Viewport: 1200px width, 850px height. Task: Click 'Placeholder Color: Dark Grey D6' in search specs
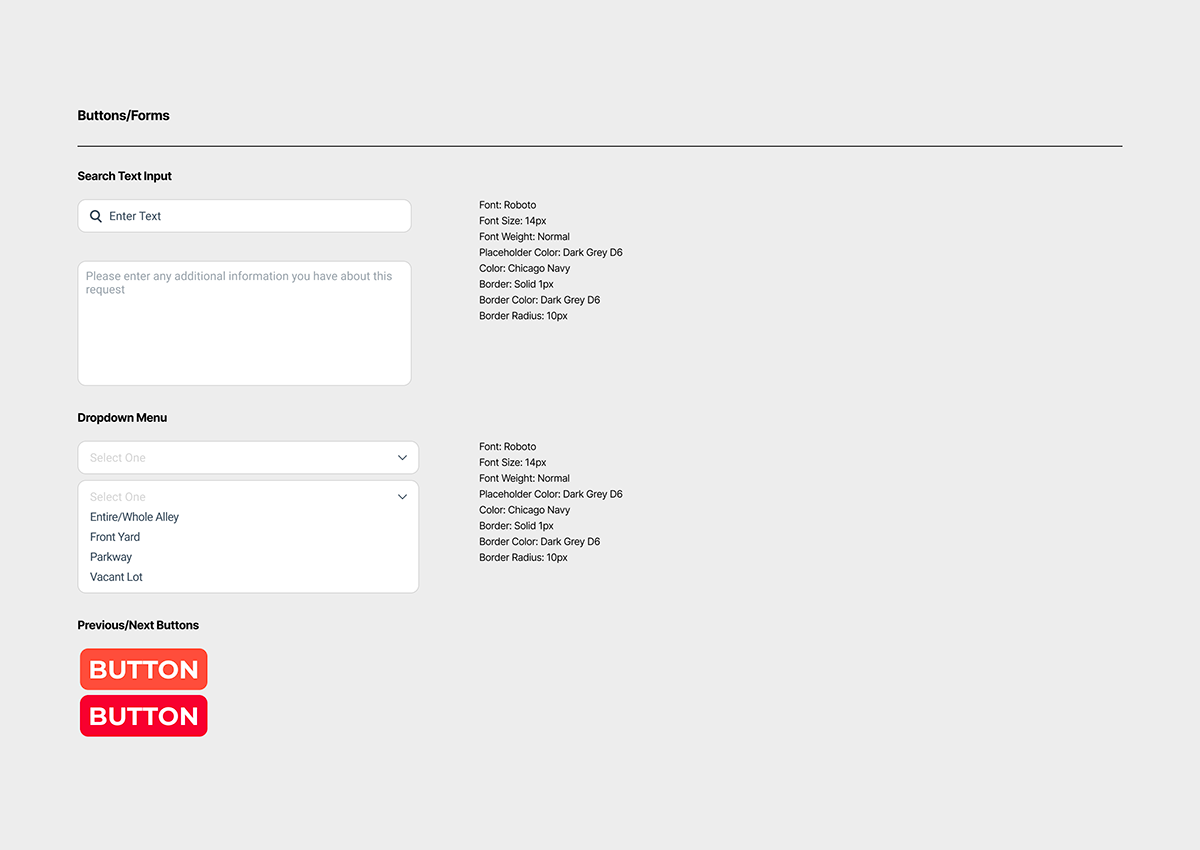[551, 253]
